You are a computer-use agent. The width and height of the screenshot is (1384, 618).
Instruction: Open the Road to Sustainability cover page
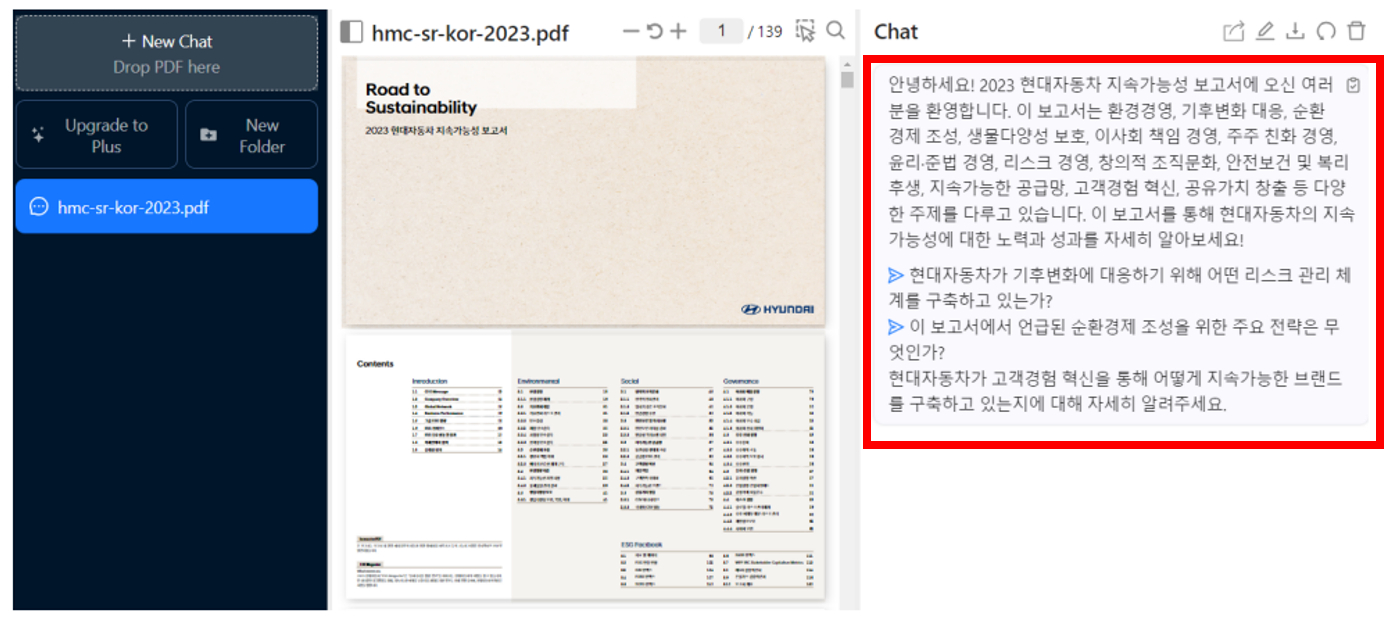pyautogui.click(x=584, y=191)
